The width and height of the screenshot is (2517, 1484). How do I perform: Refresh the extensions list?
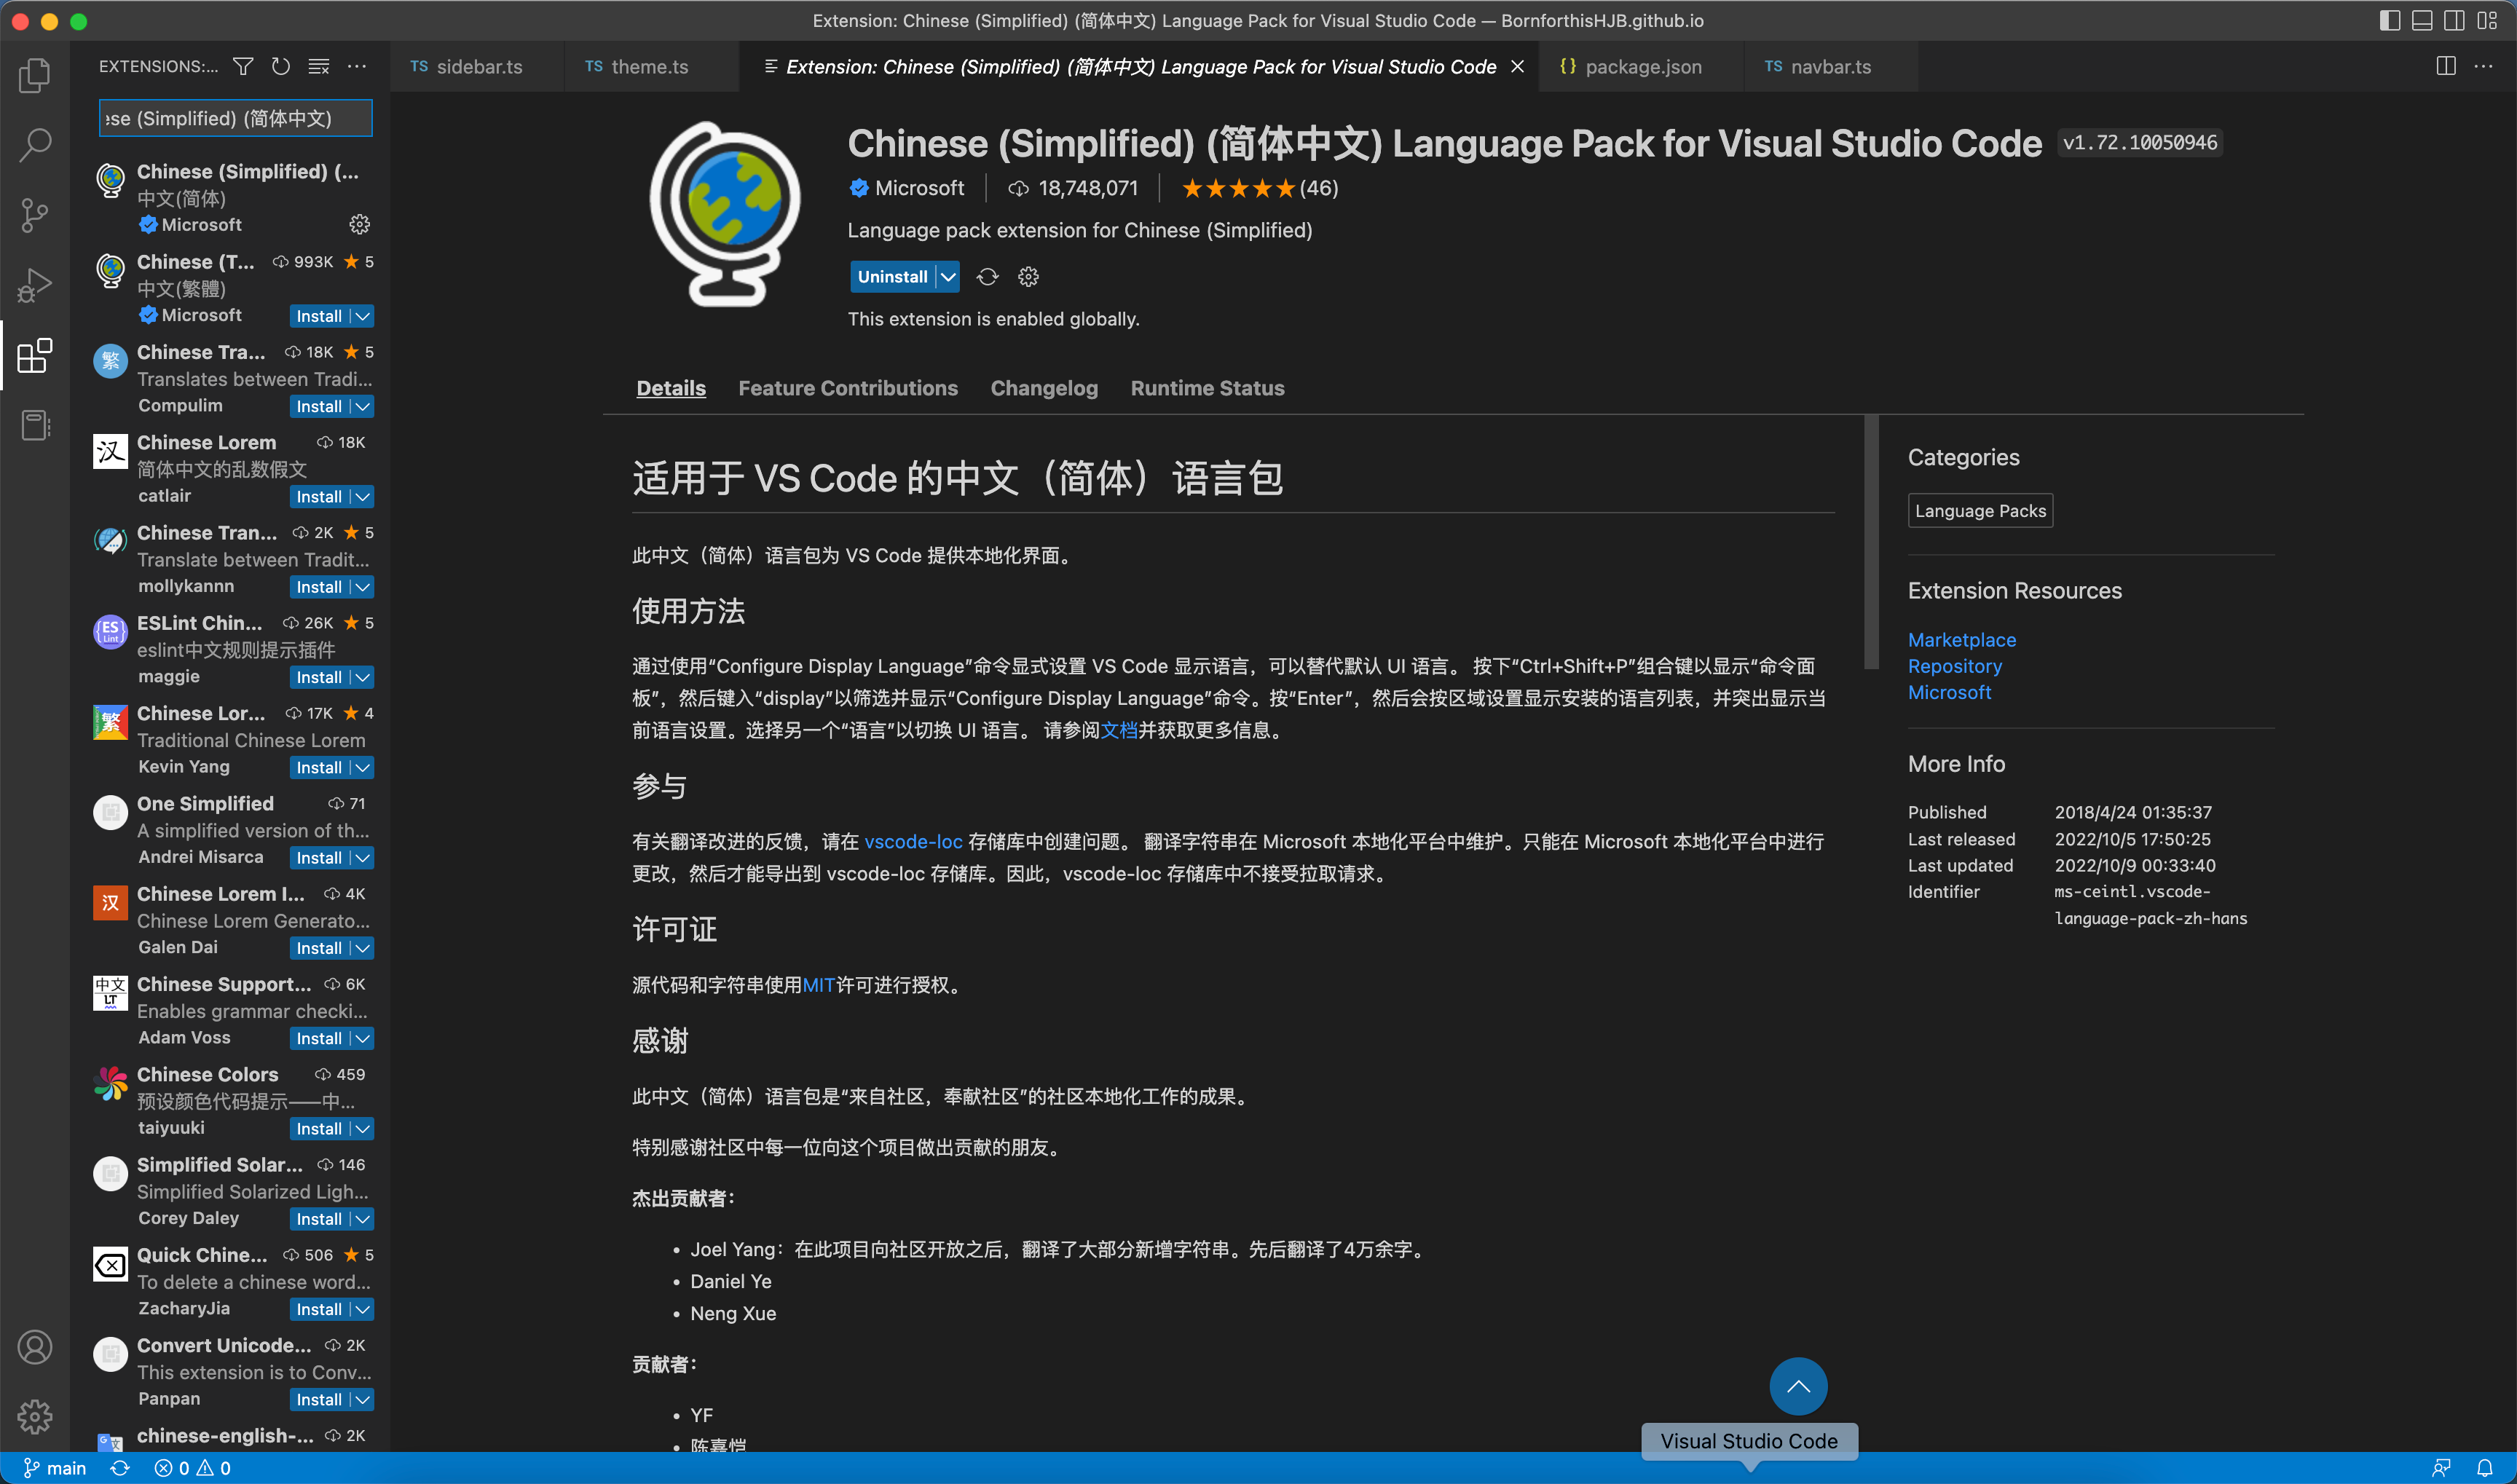281,66
